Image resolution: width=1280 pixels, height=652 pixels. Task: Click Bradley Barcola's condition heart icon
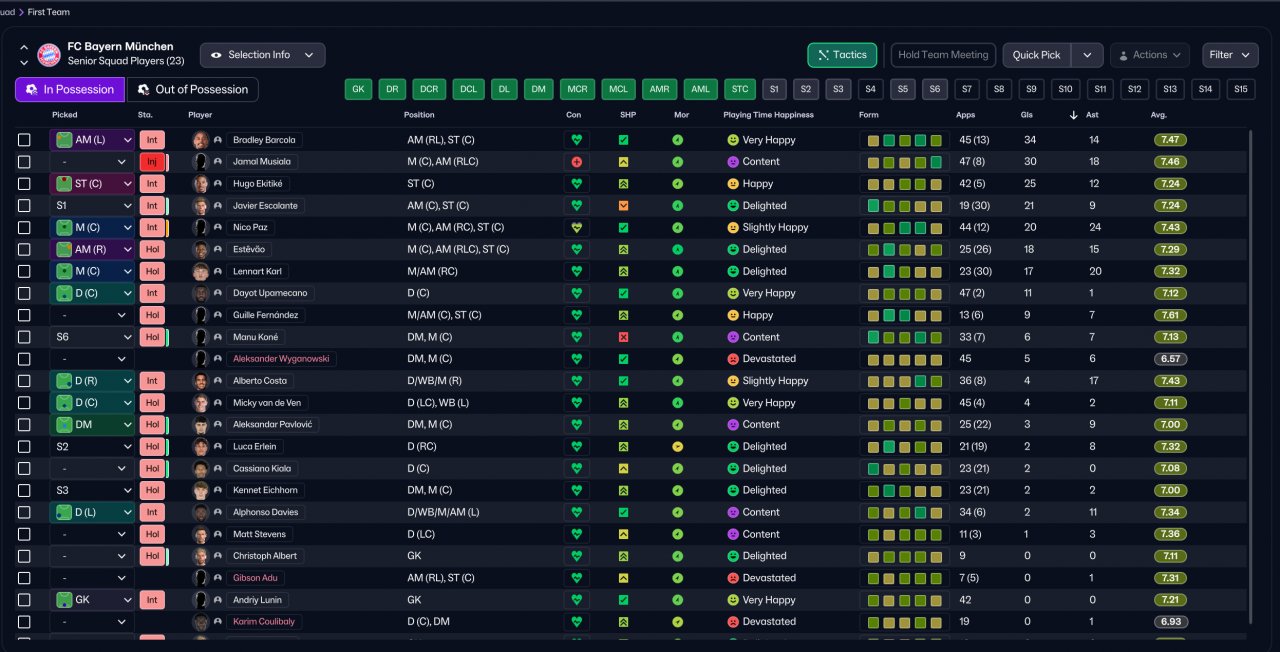(x=576, y=140)
